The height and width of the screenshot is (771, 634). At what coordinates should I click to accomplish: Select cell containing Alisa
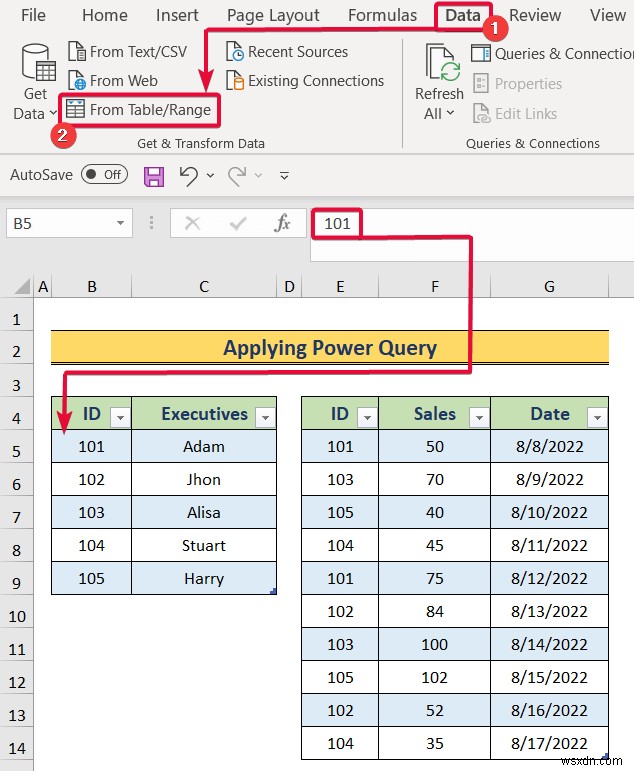tap(204, 512)
